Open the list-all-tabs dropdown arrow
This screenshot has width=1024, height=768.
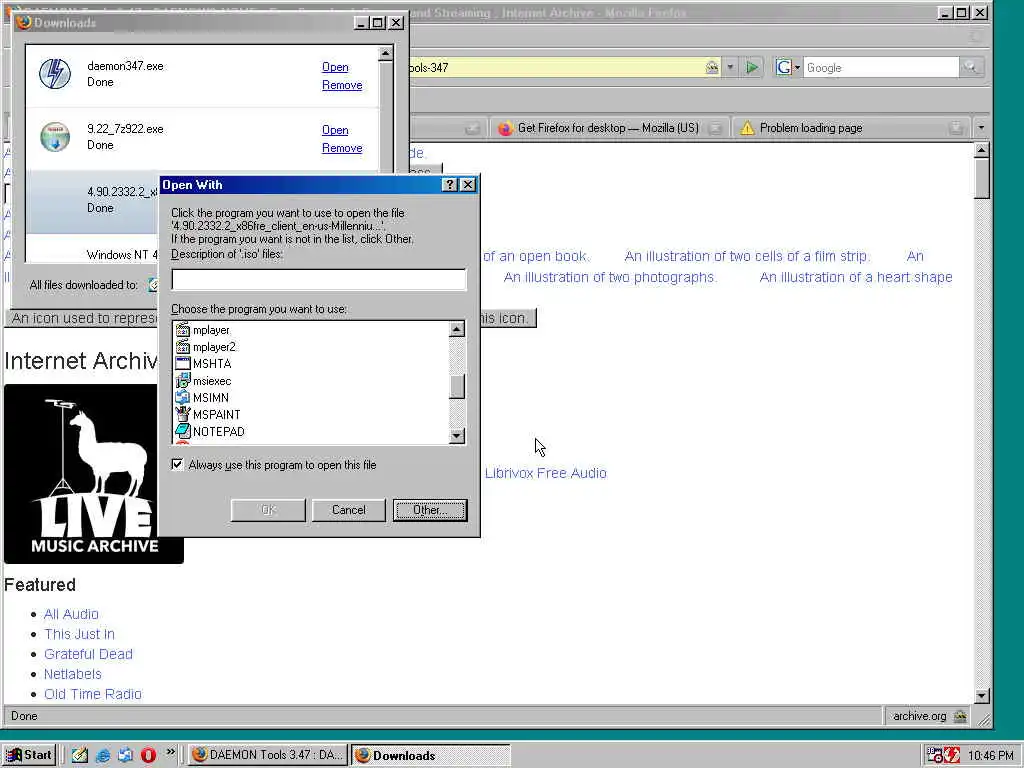[x=981, y=128]
